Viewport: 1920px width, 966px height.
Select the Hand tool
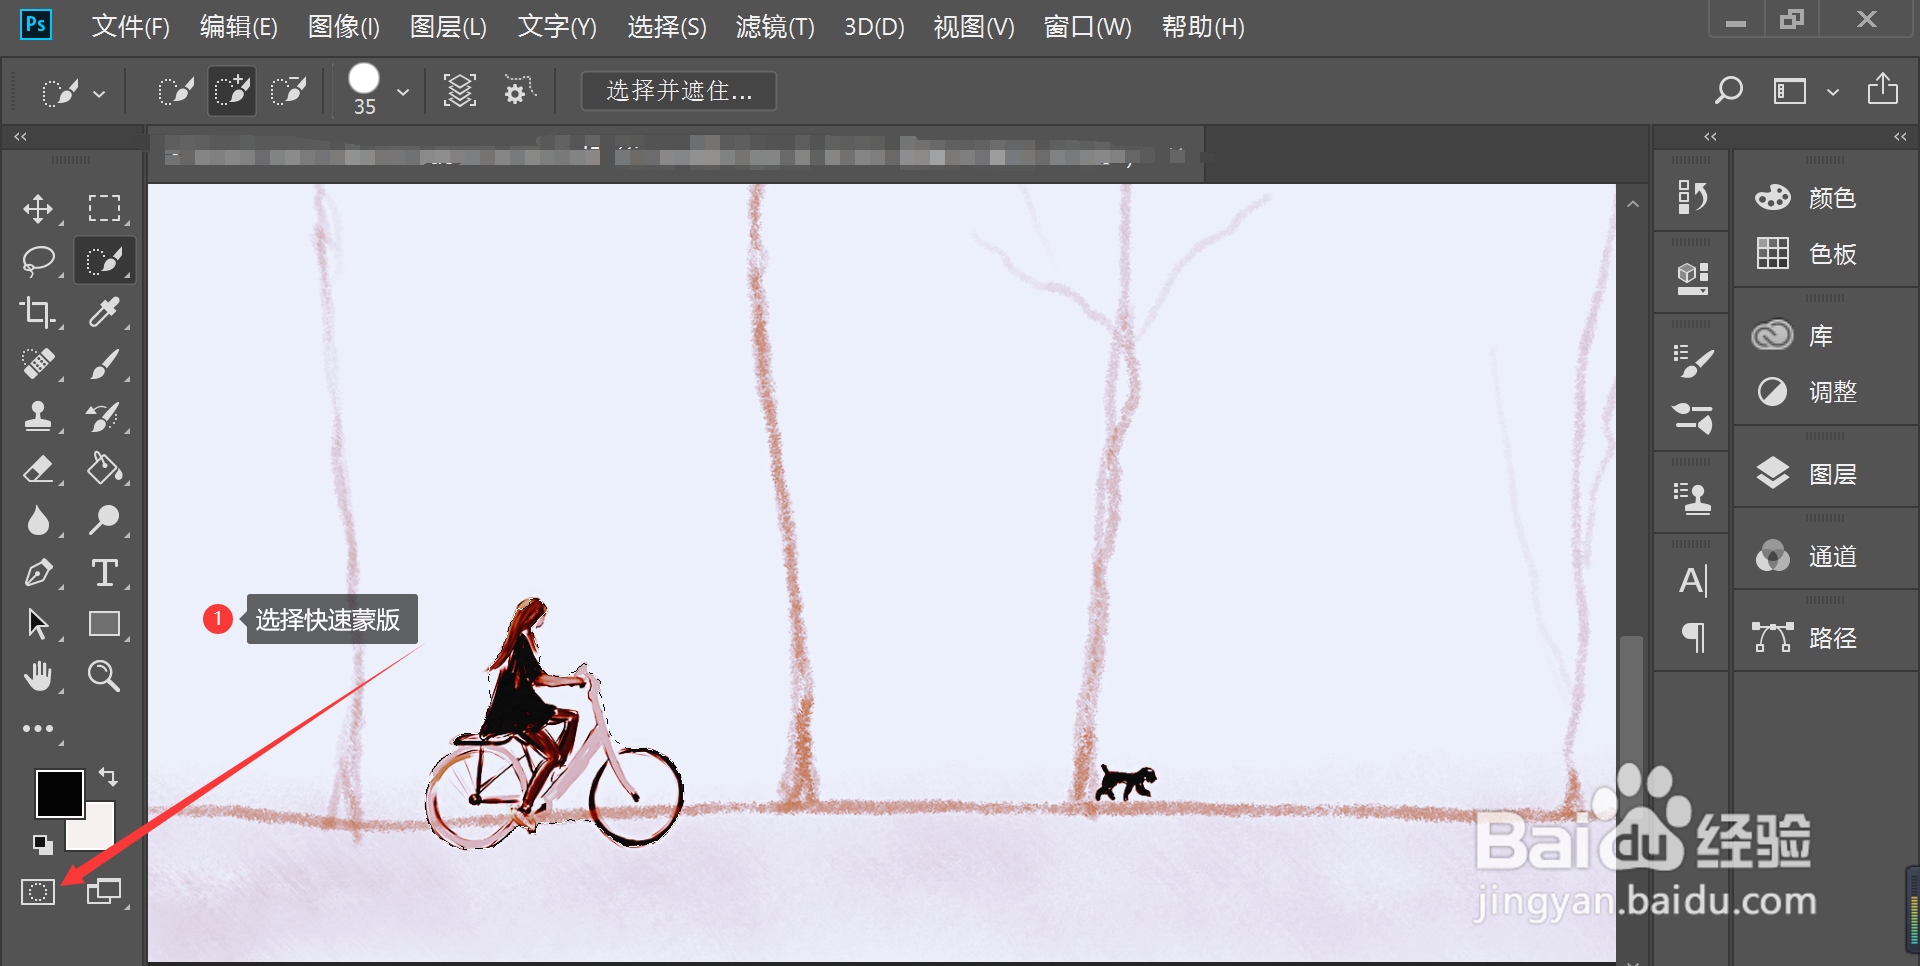(x=38, y=677)
